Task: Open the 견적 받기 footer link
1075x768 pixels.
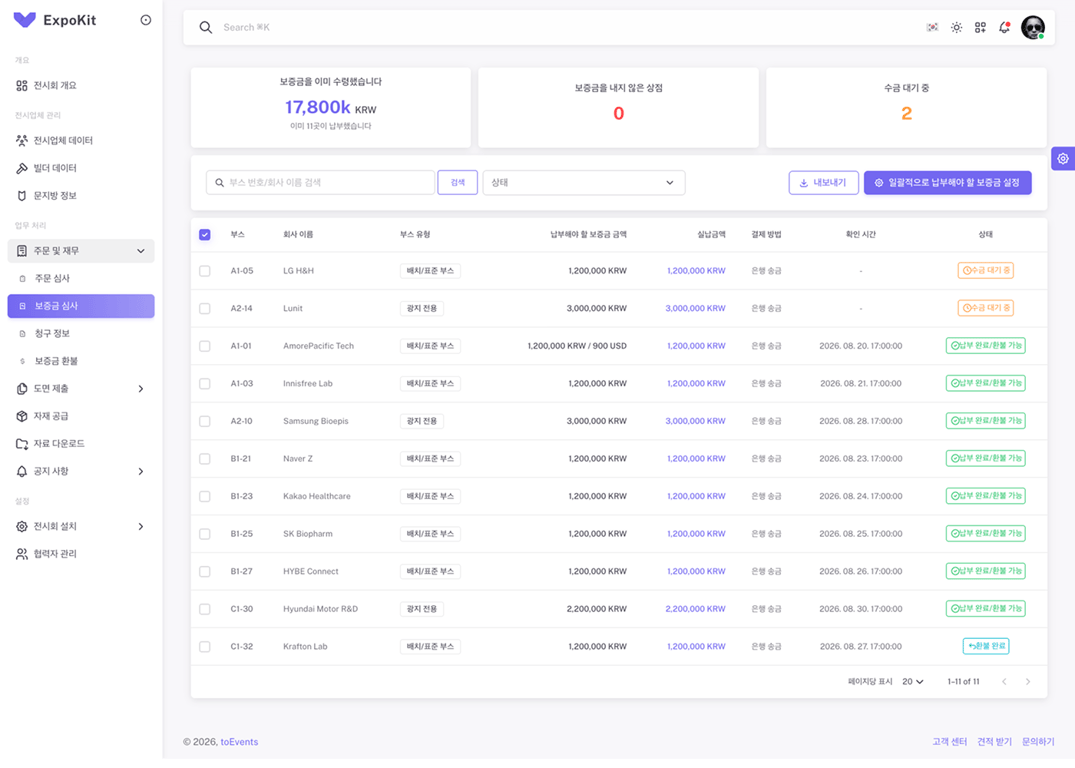Action: pos(994,742)
